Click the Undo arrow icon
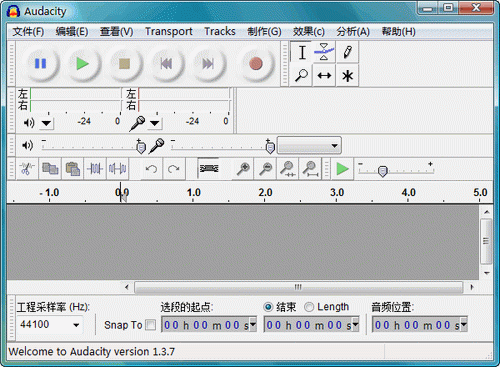 point(151,169)
